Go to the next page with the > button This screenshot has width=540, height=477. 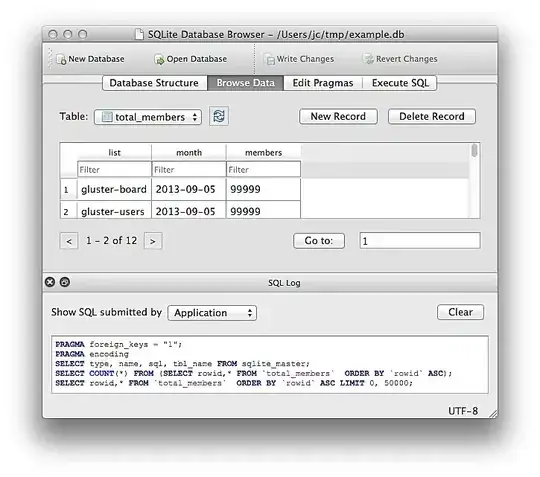(x=153, y=241)
